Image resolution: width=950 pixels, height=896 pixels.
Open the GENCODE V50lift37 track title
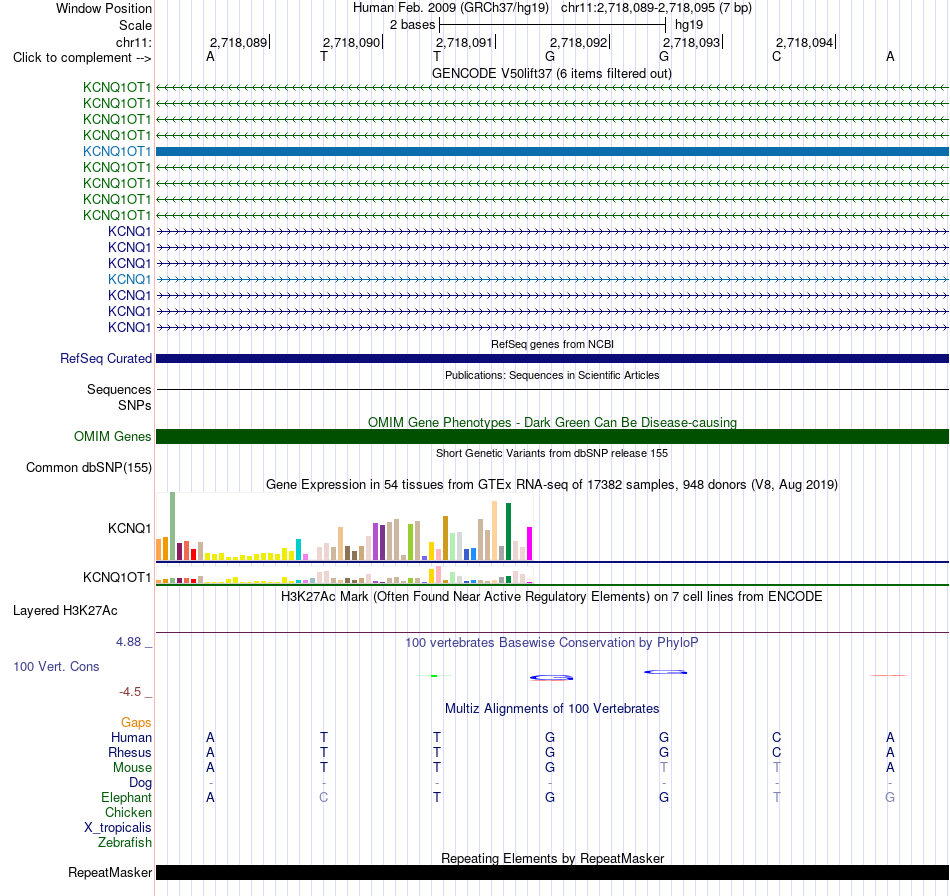[551, 73]
